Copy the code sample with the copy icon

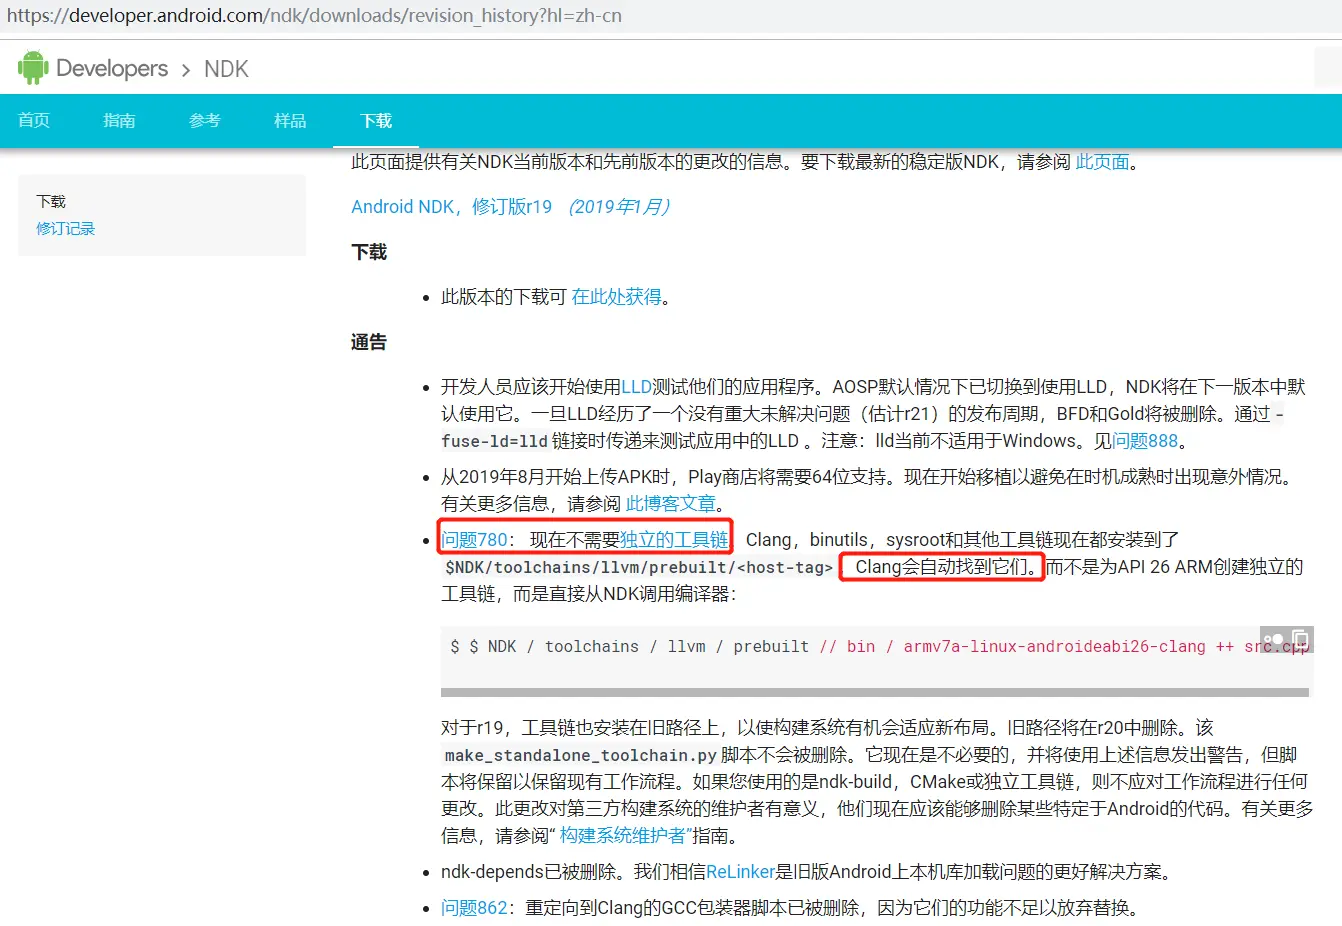click(1300, 639)
